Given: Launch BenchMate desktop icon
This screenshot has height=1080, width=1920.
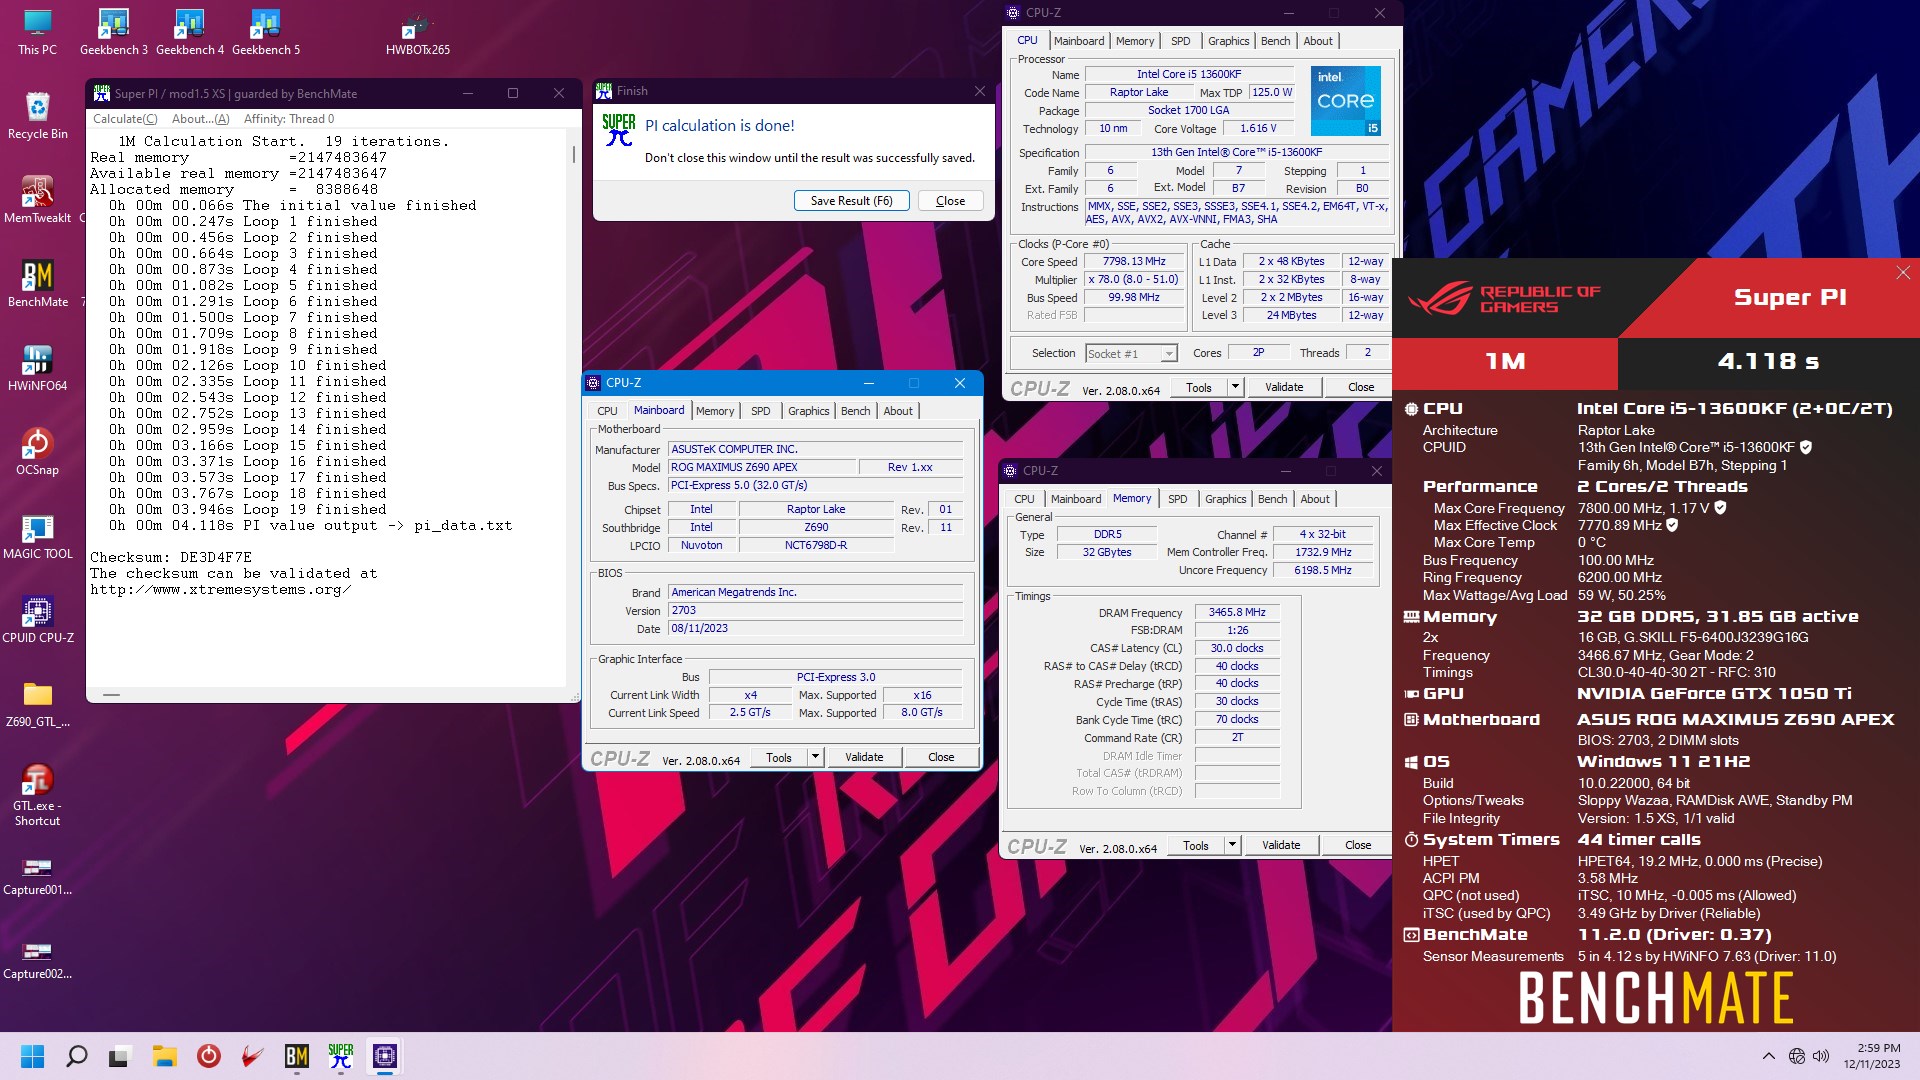Looking at the screenshot, I should (37, 284).
